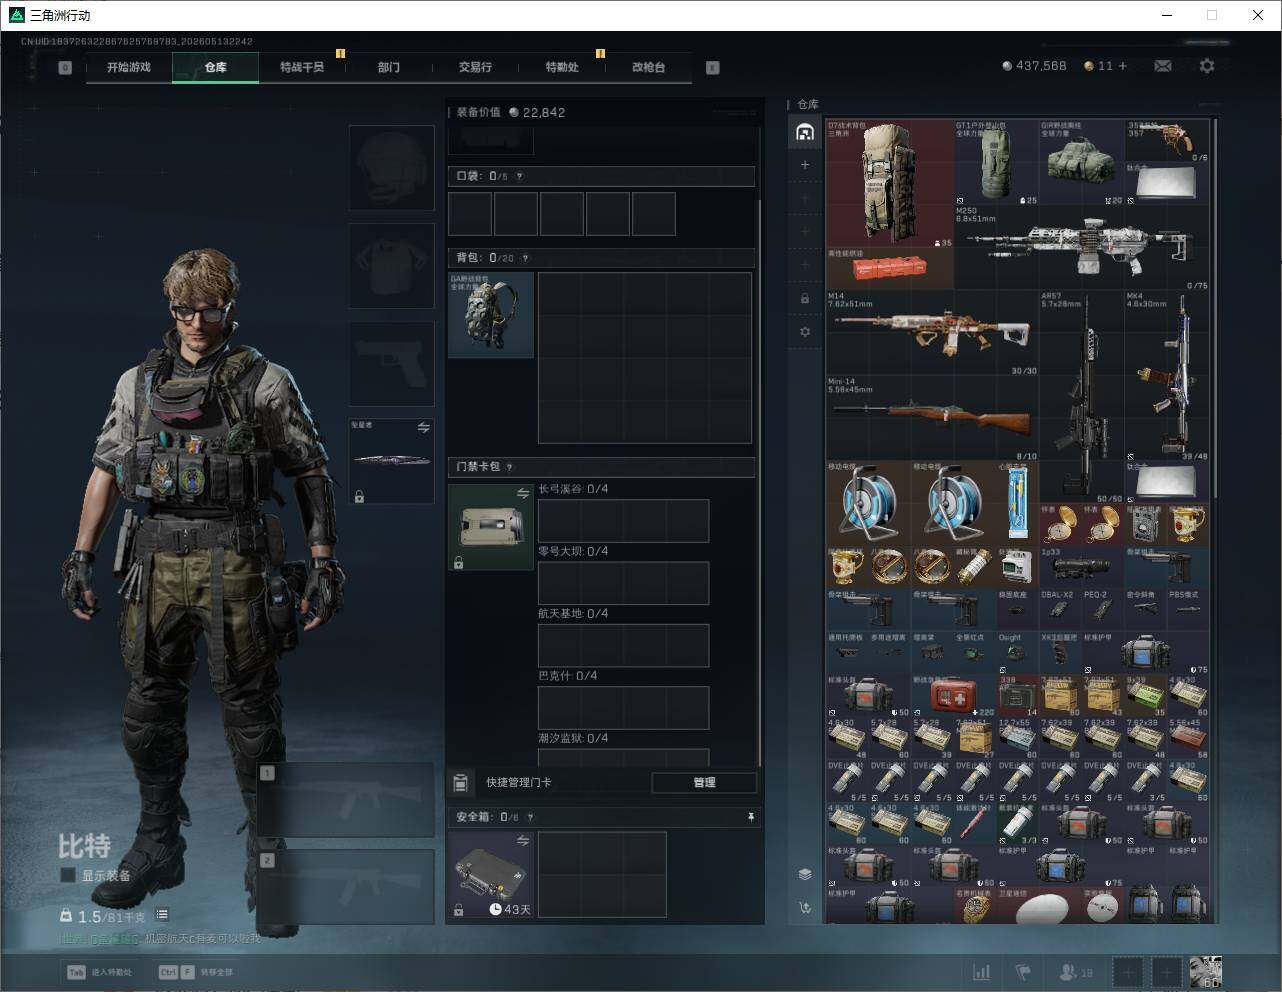Viewport: 1282px width, 992px height.
Task: Select the red medical kit showing 220
Action: [954, 695]
